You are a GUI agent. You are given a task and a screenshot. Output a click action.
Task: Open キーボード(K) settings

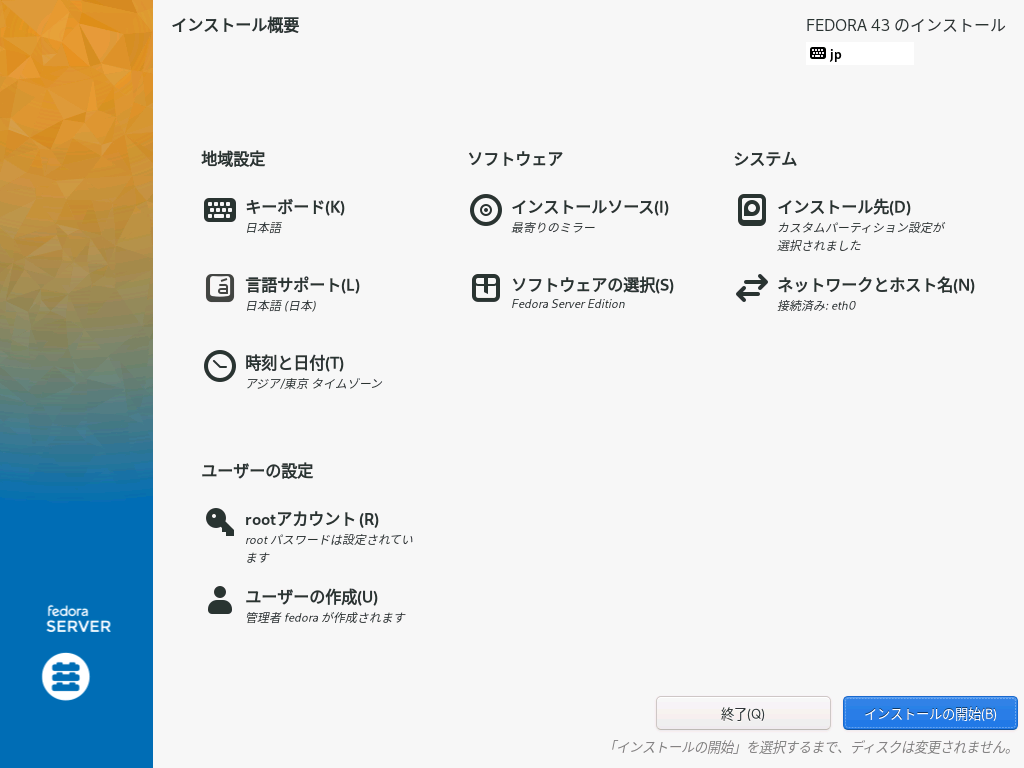click(295, 207)
